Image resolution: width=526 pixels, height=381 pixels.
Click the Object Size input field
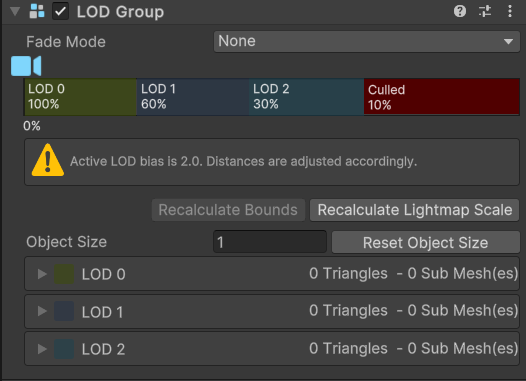coord(270,242)
